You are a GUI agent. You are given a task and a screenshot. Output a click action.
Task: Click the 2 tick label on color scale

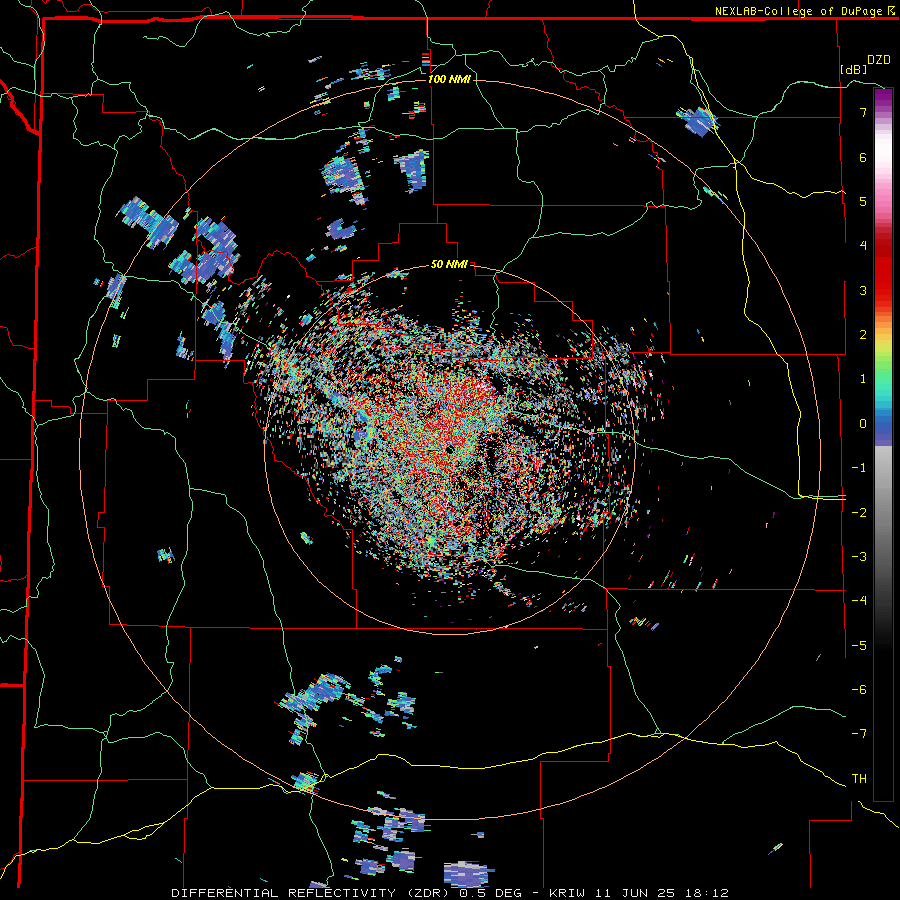(x=863, y=335)
